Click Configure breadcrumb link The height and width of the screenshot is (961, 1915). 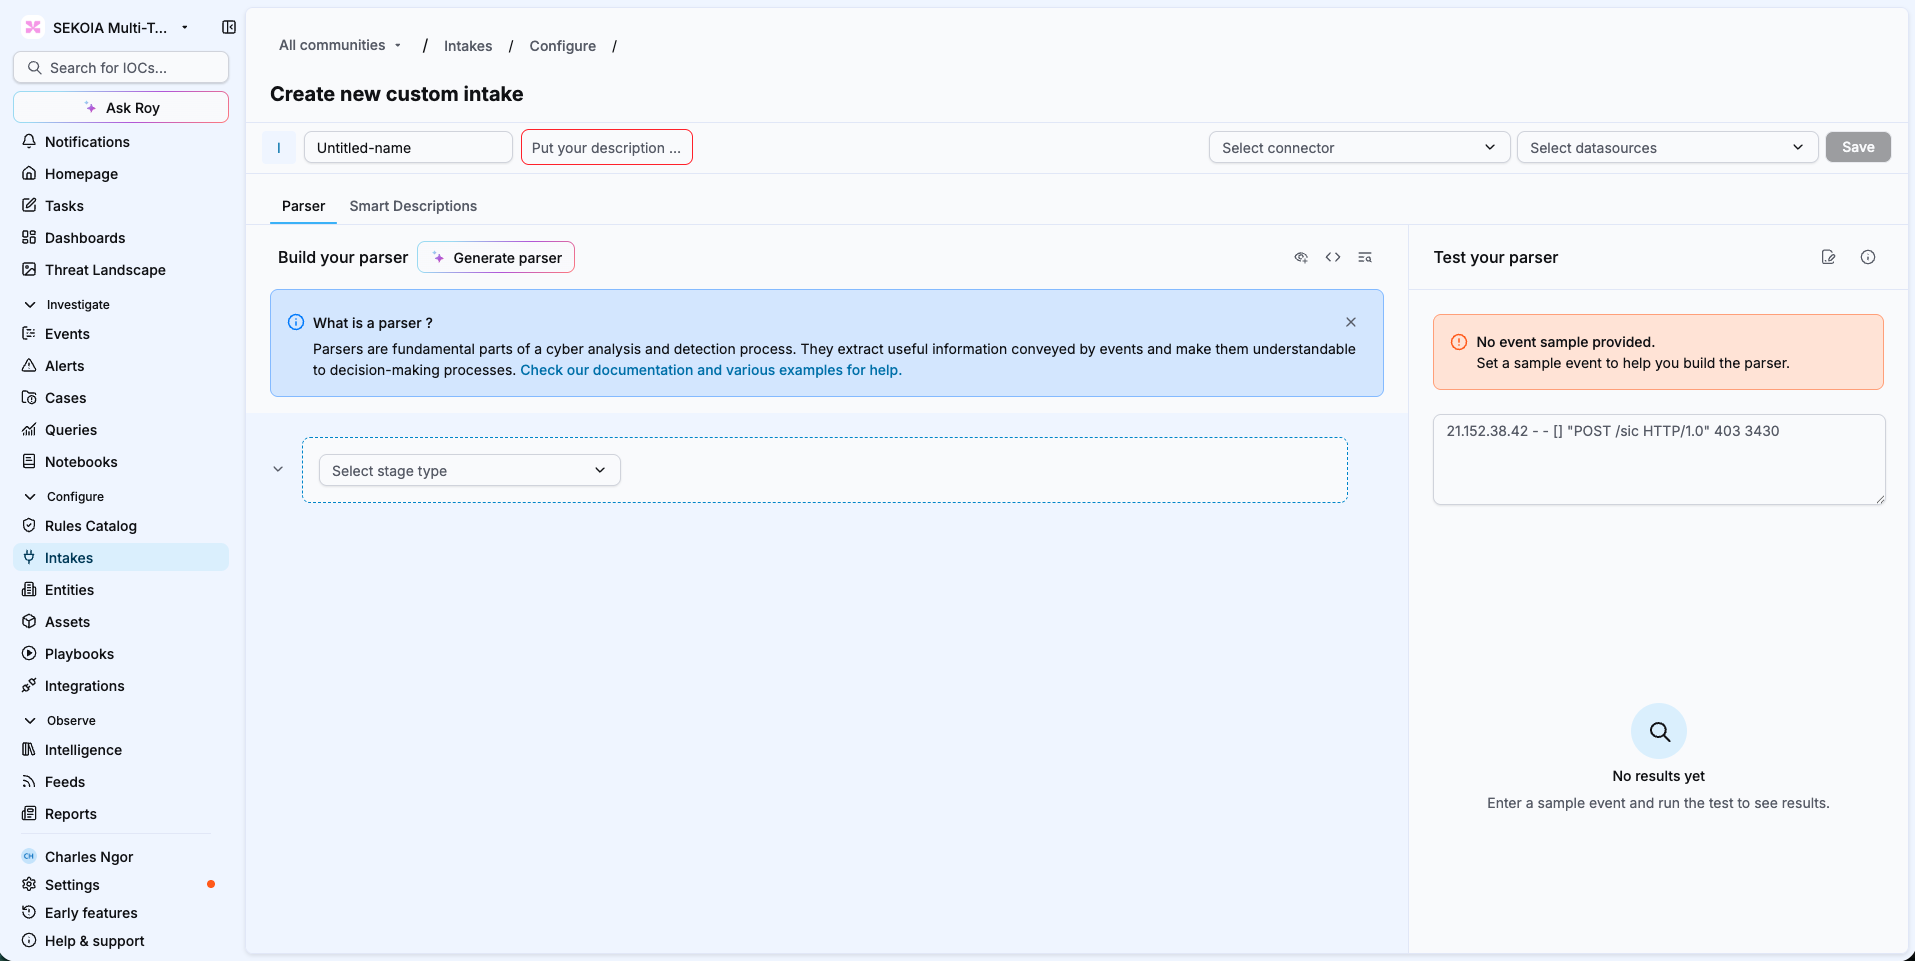coord(562,46)
